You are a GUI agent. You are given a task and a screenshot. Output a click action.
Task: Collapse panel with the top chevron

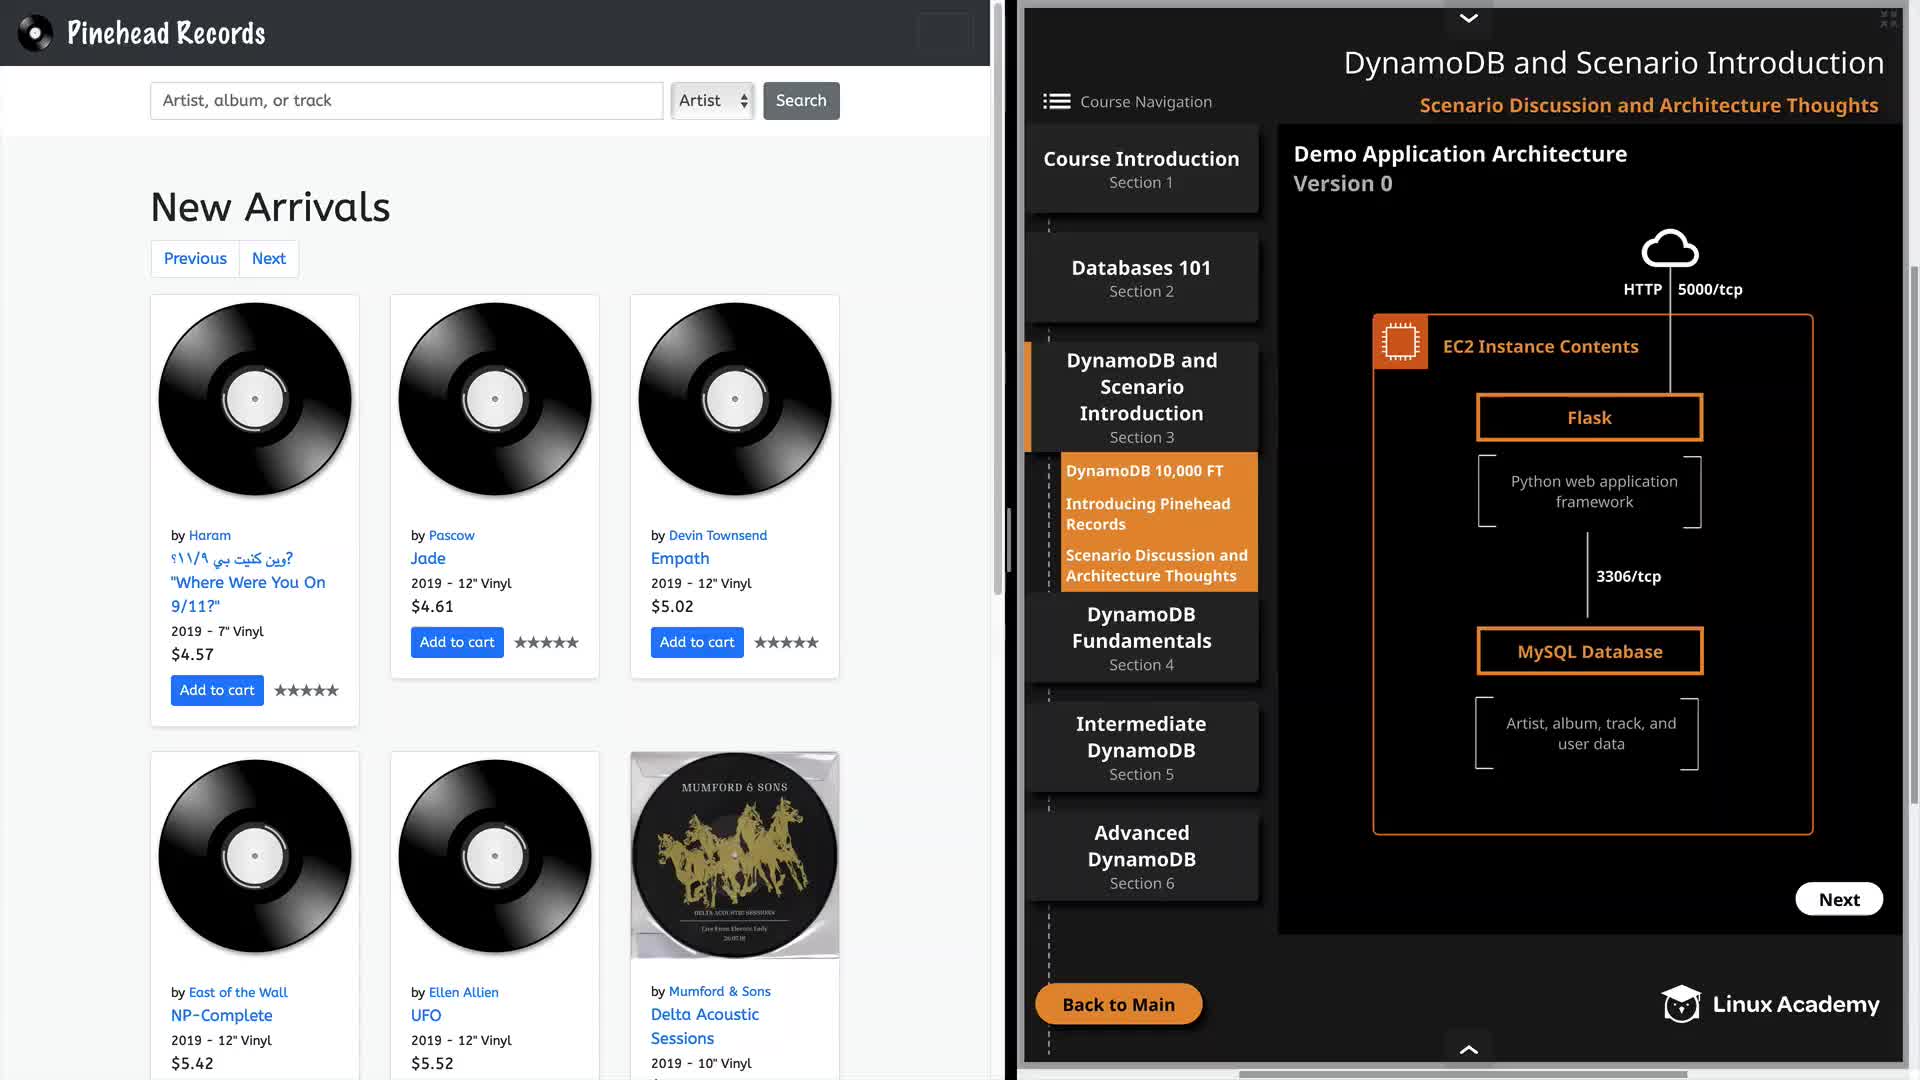pyautogui.click(x=1468, y=18)
